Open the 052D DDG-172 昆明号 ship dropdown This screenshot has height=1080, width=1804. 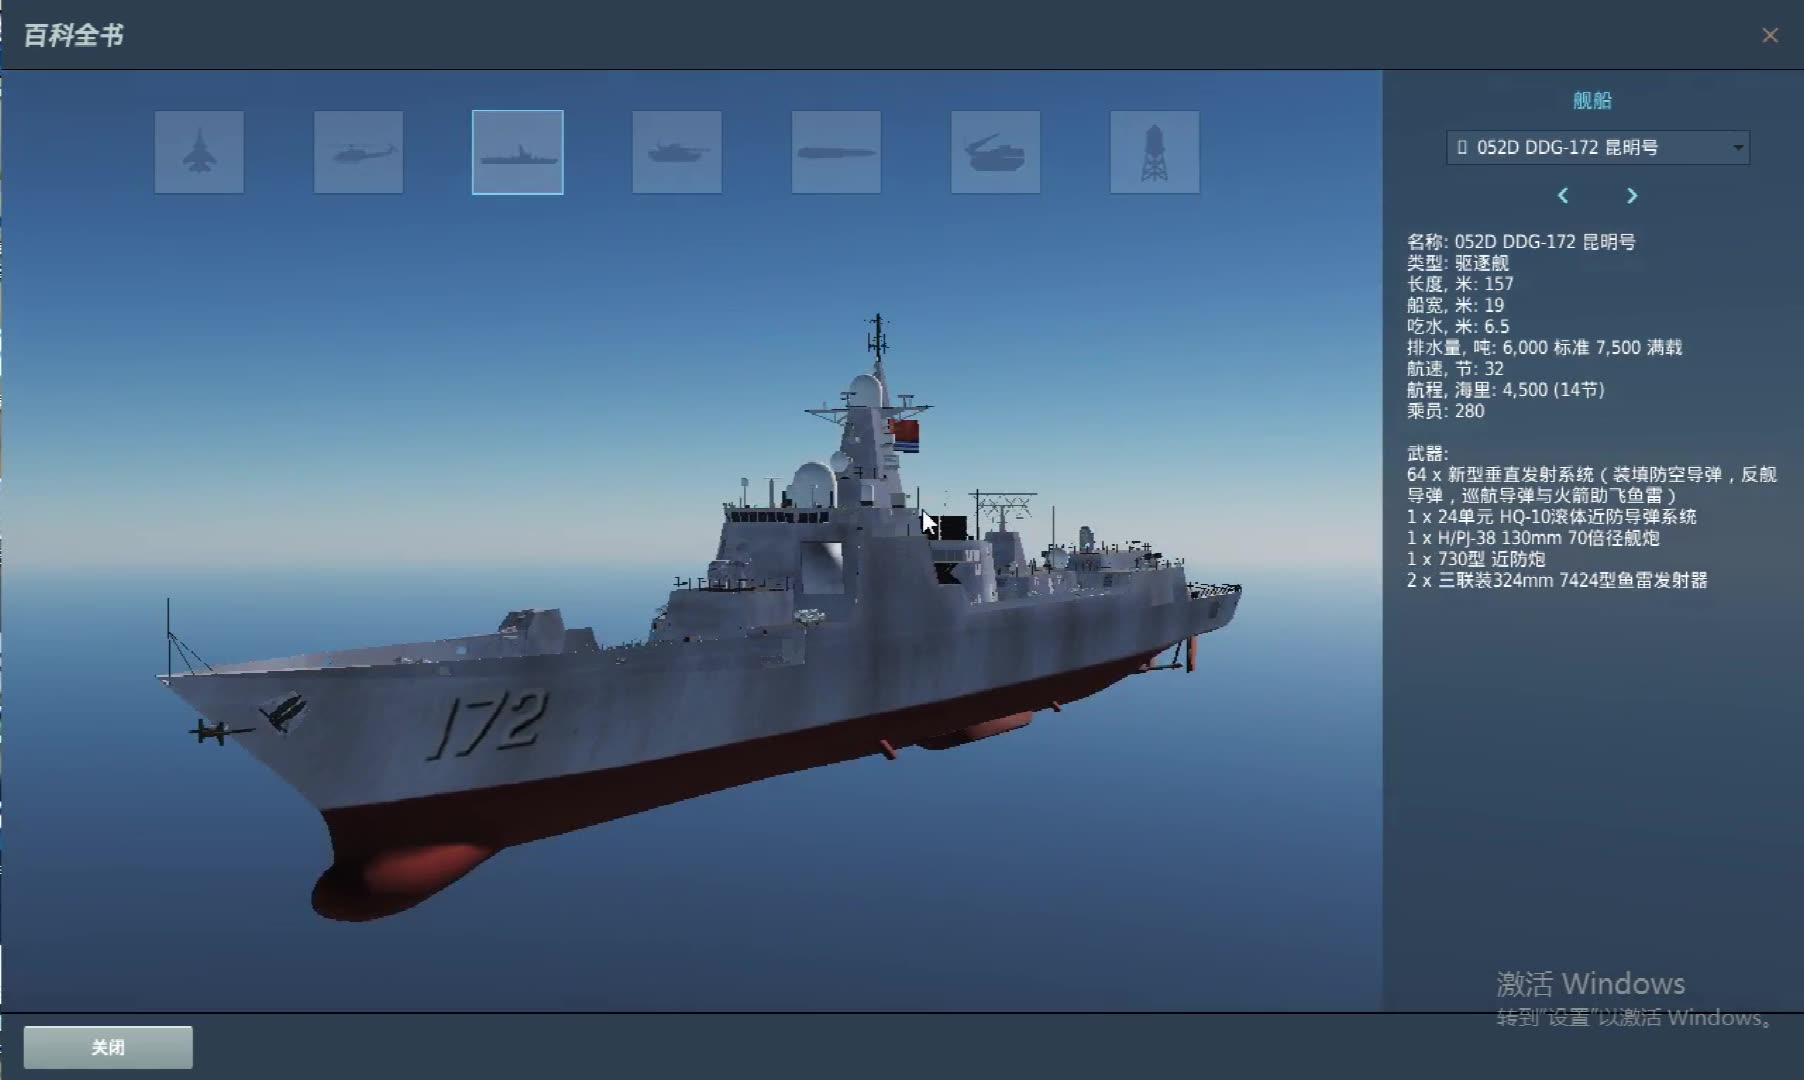click(1595, 148)
